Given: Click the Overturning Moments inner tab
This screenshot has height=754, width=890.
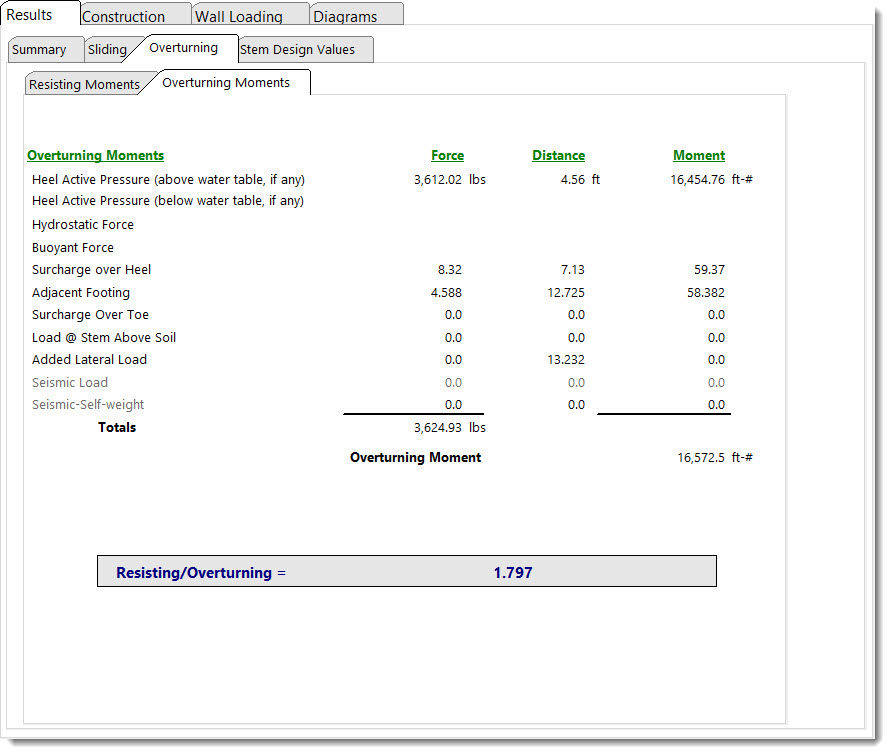Looking at the screenshot, I should (226, 83).
